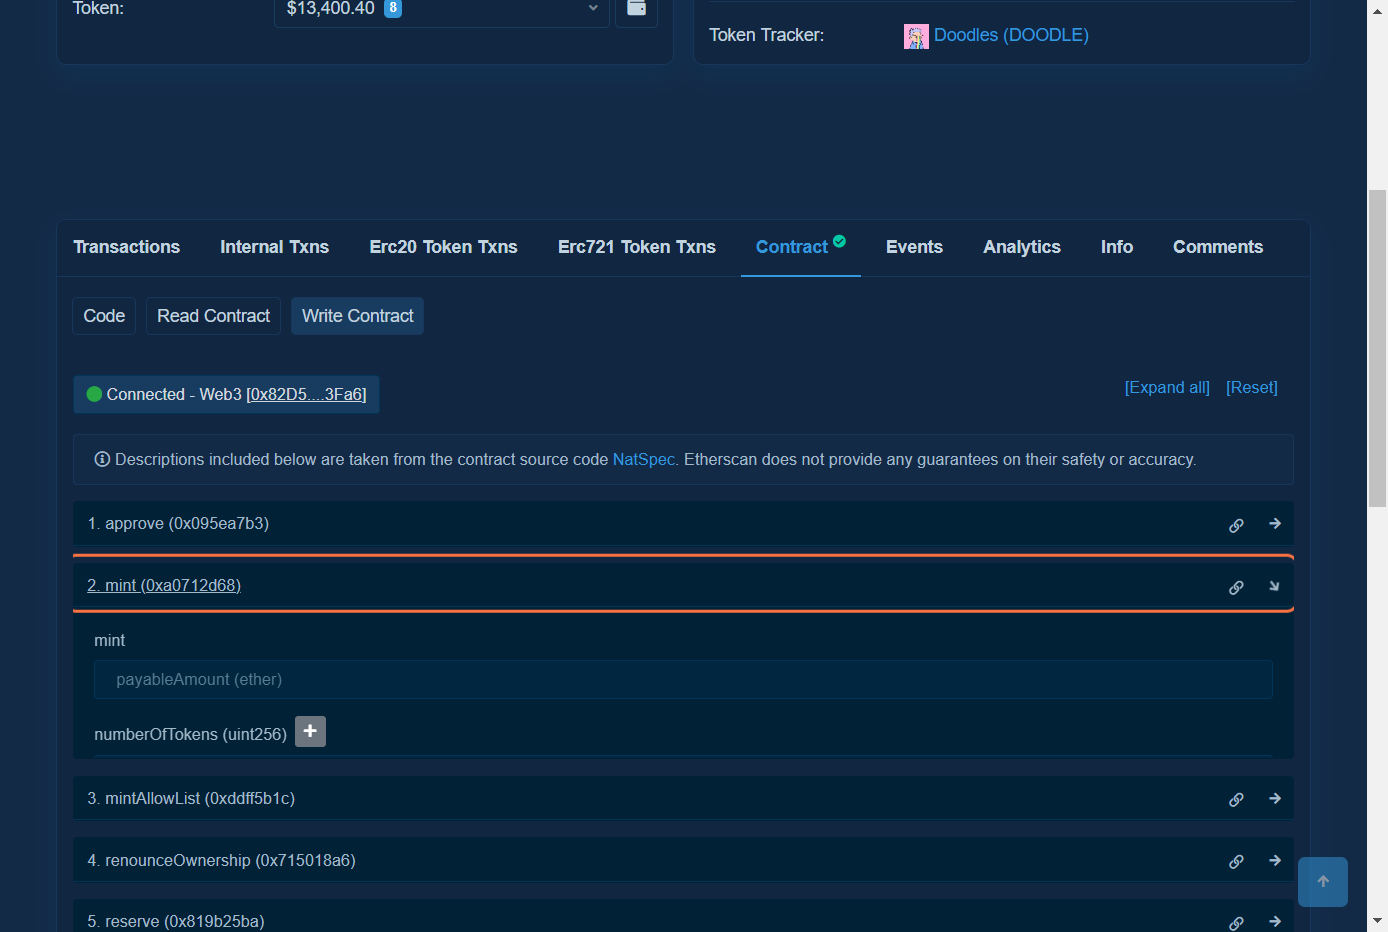Click the info icon beside Descriptions notice
Viewport: 1388px width, 932px height.
pyautogui.click(x=102, y=459)
